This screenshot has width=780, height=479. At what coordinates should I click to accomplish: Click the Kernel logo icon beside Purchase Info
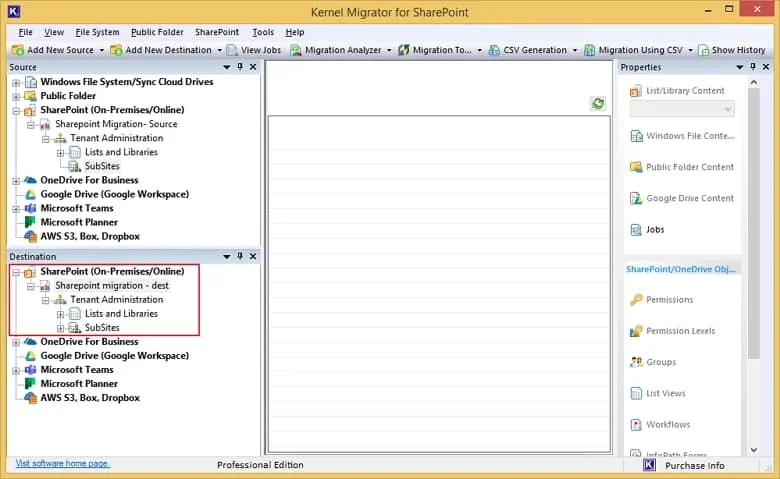(x=649, y=465)
